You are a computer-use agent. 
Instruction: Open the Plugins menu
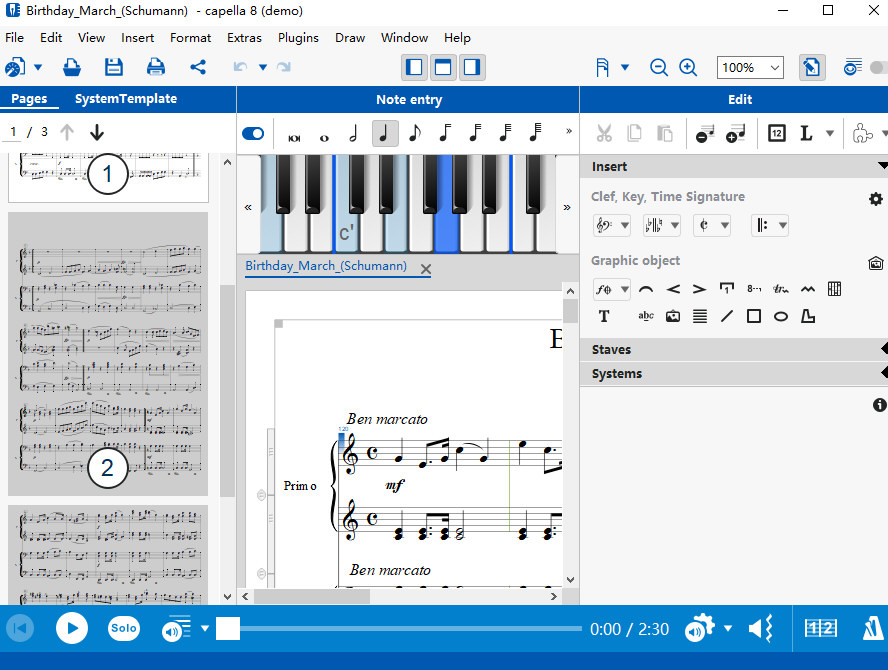298,38
